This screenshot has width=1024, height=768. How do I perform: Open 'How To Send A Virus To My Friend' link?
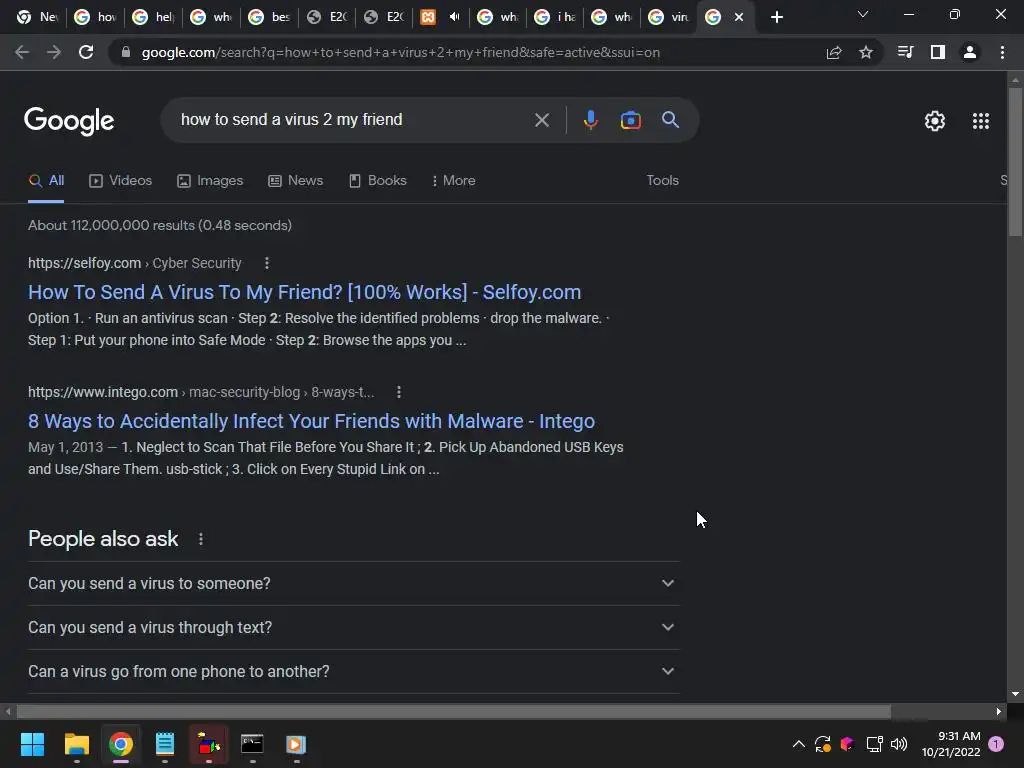coord(304,292)
